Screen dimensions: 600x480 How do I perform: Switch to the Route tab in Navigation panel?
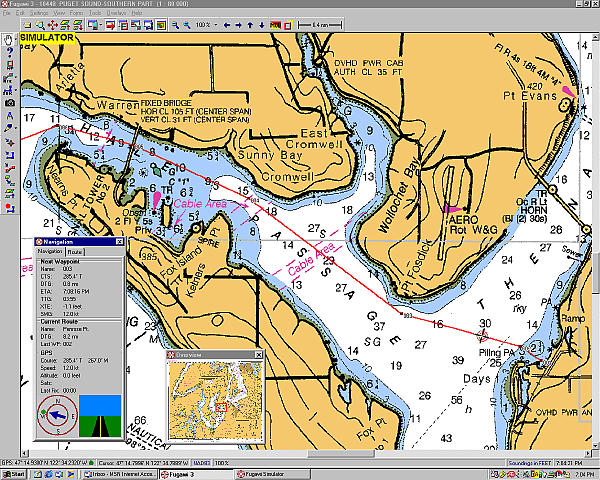tap(75, 252)
